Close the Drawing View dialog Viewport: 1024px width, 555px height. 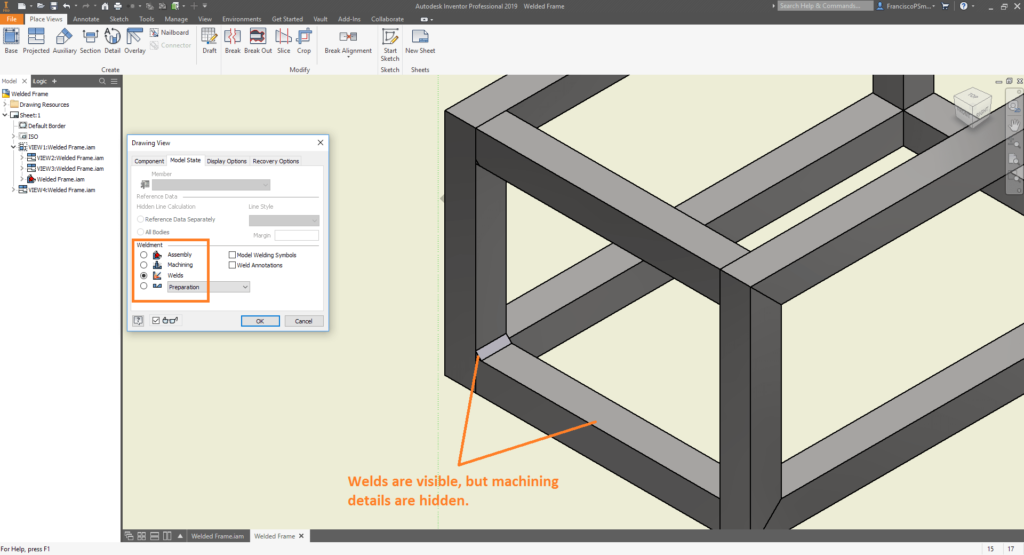click(320, 142)
